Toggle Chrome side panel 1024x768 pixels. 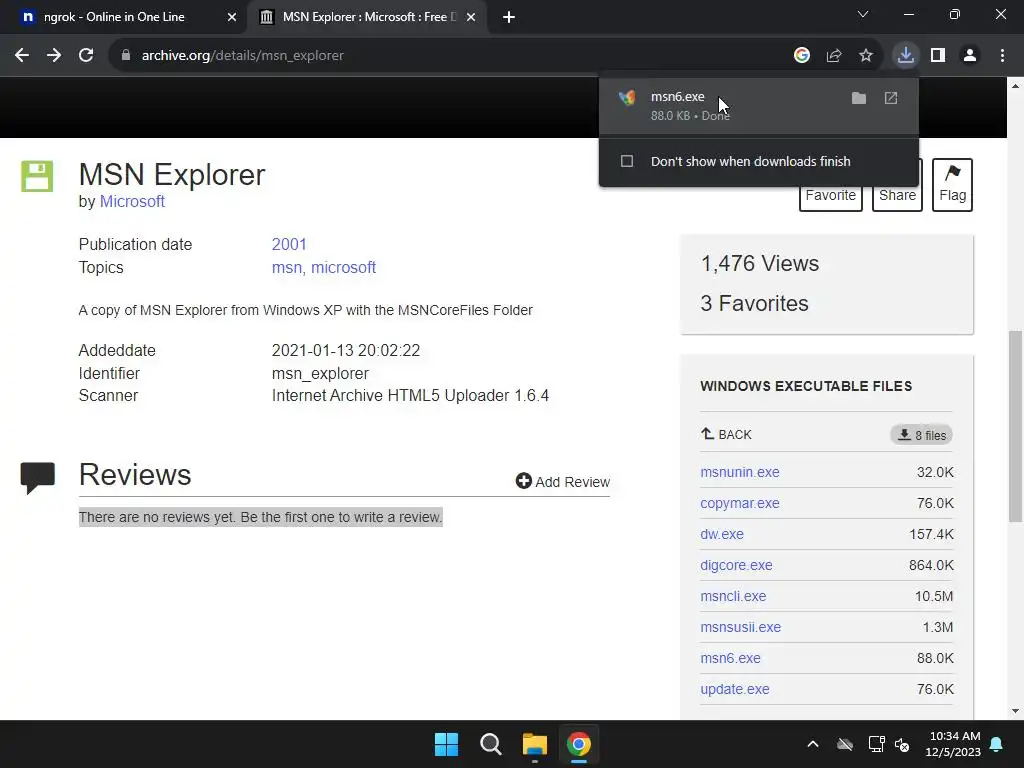tap(938, 56)
